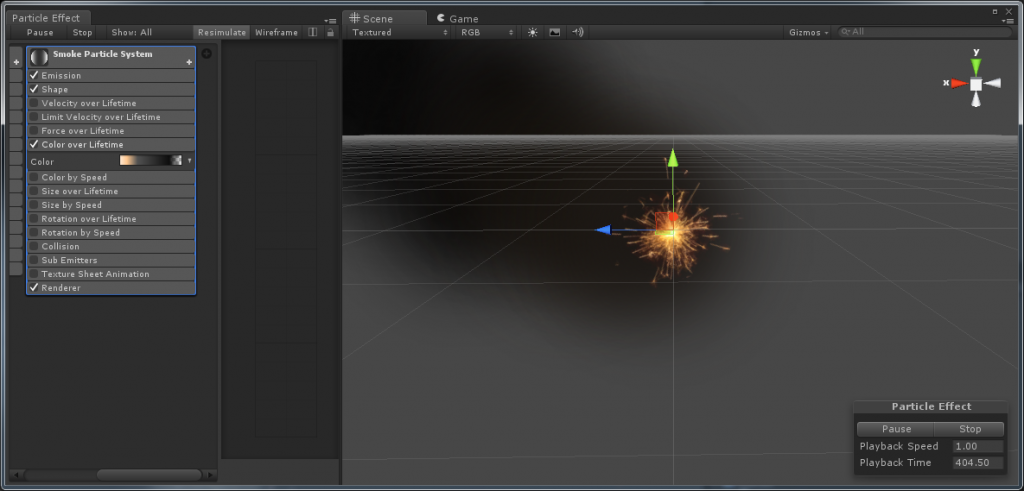The height and width of the screenshot is (491, 1024).
Task: Expand the Sub Emitters module
Action: click(111, 260)
